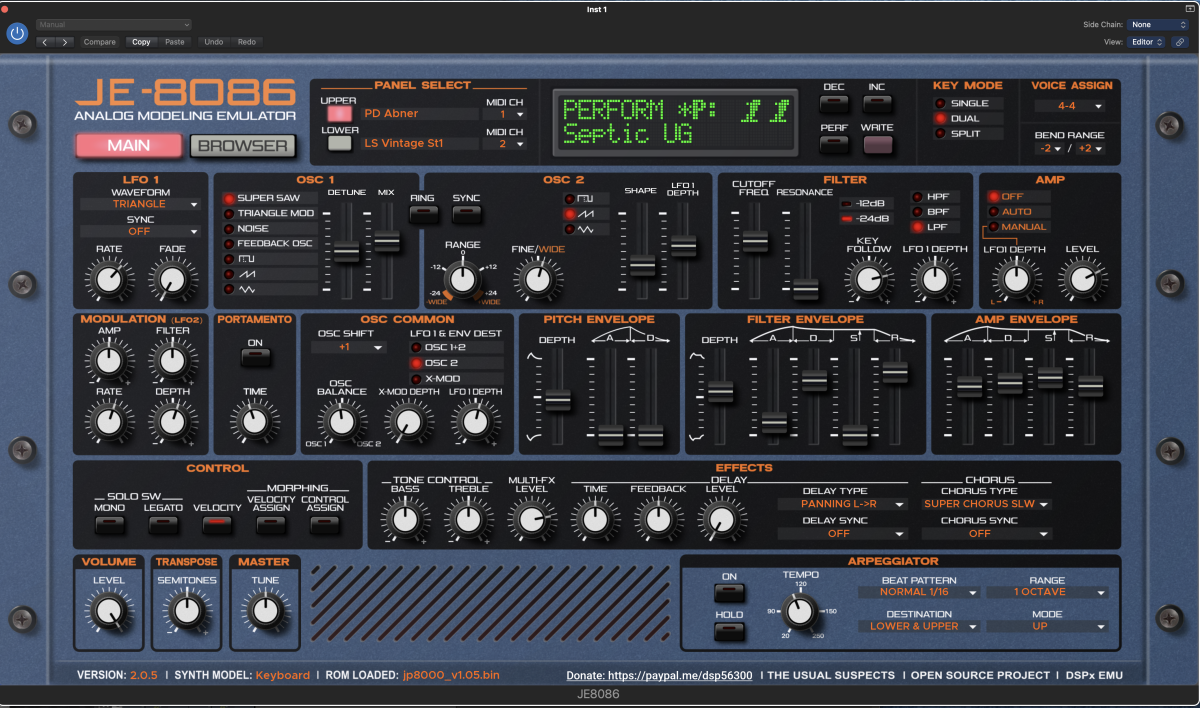Click the OSC 2 Range knob
The width and height of the screenshot is (1200, 708).
click(x=462, y=278)
